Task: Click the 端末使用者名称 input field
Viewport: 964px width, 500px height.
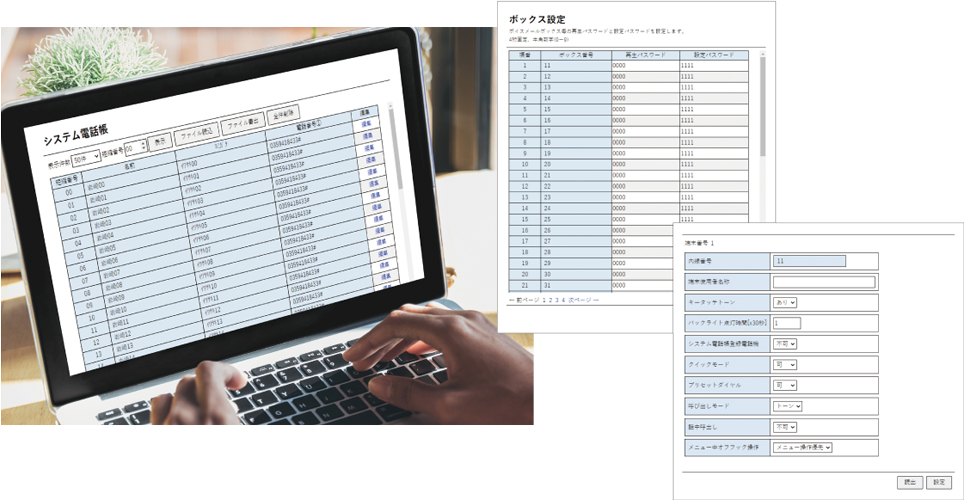Action: click(824, 282)
